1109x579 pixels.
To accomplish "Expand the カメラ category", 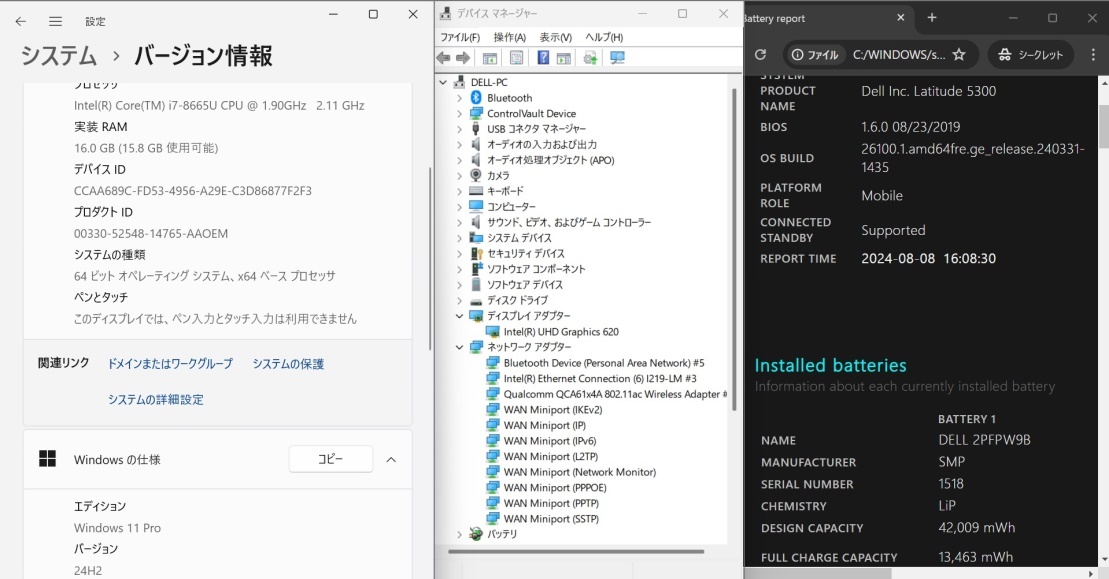I will pos(460,175).
